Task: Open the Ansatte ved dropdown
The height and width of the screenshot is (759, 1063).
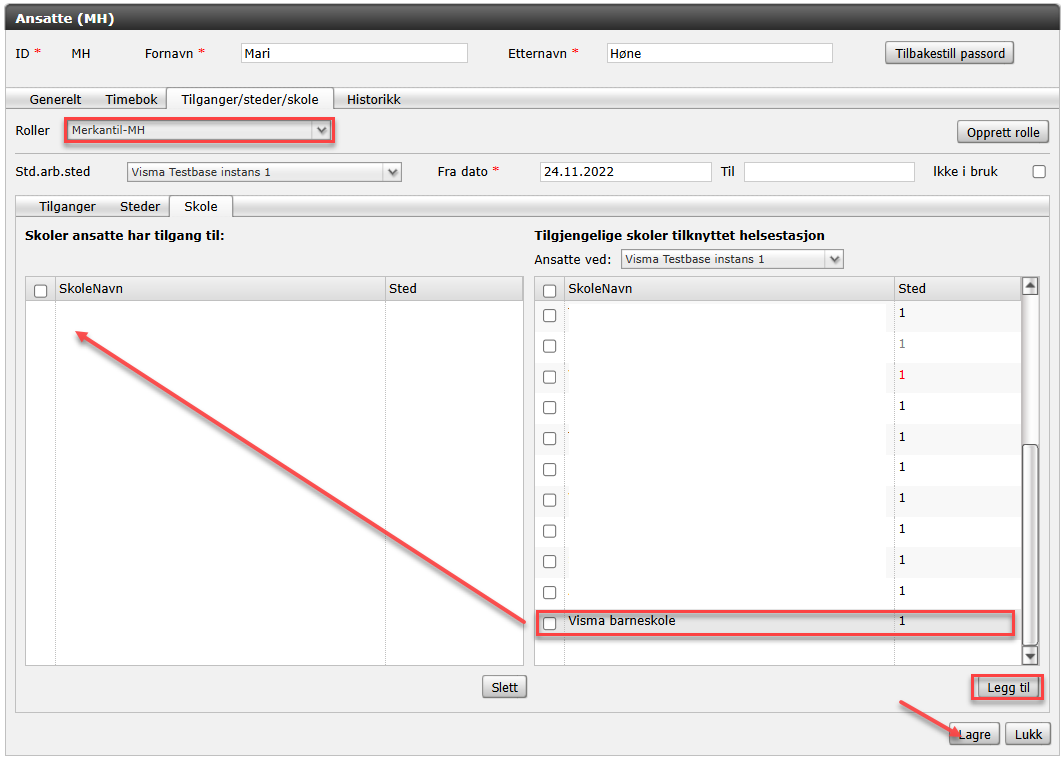Action: point(732,259)
